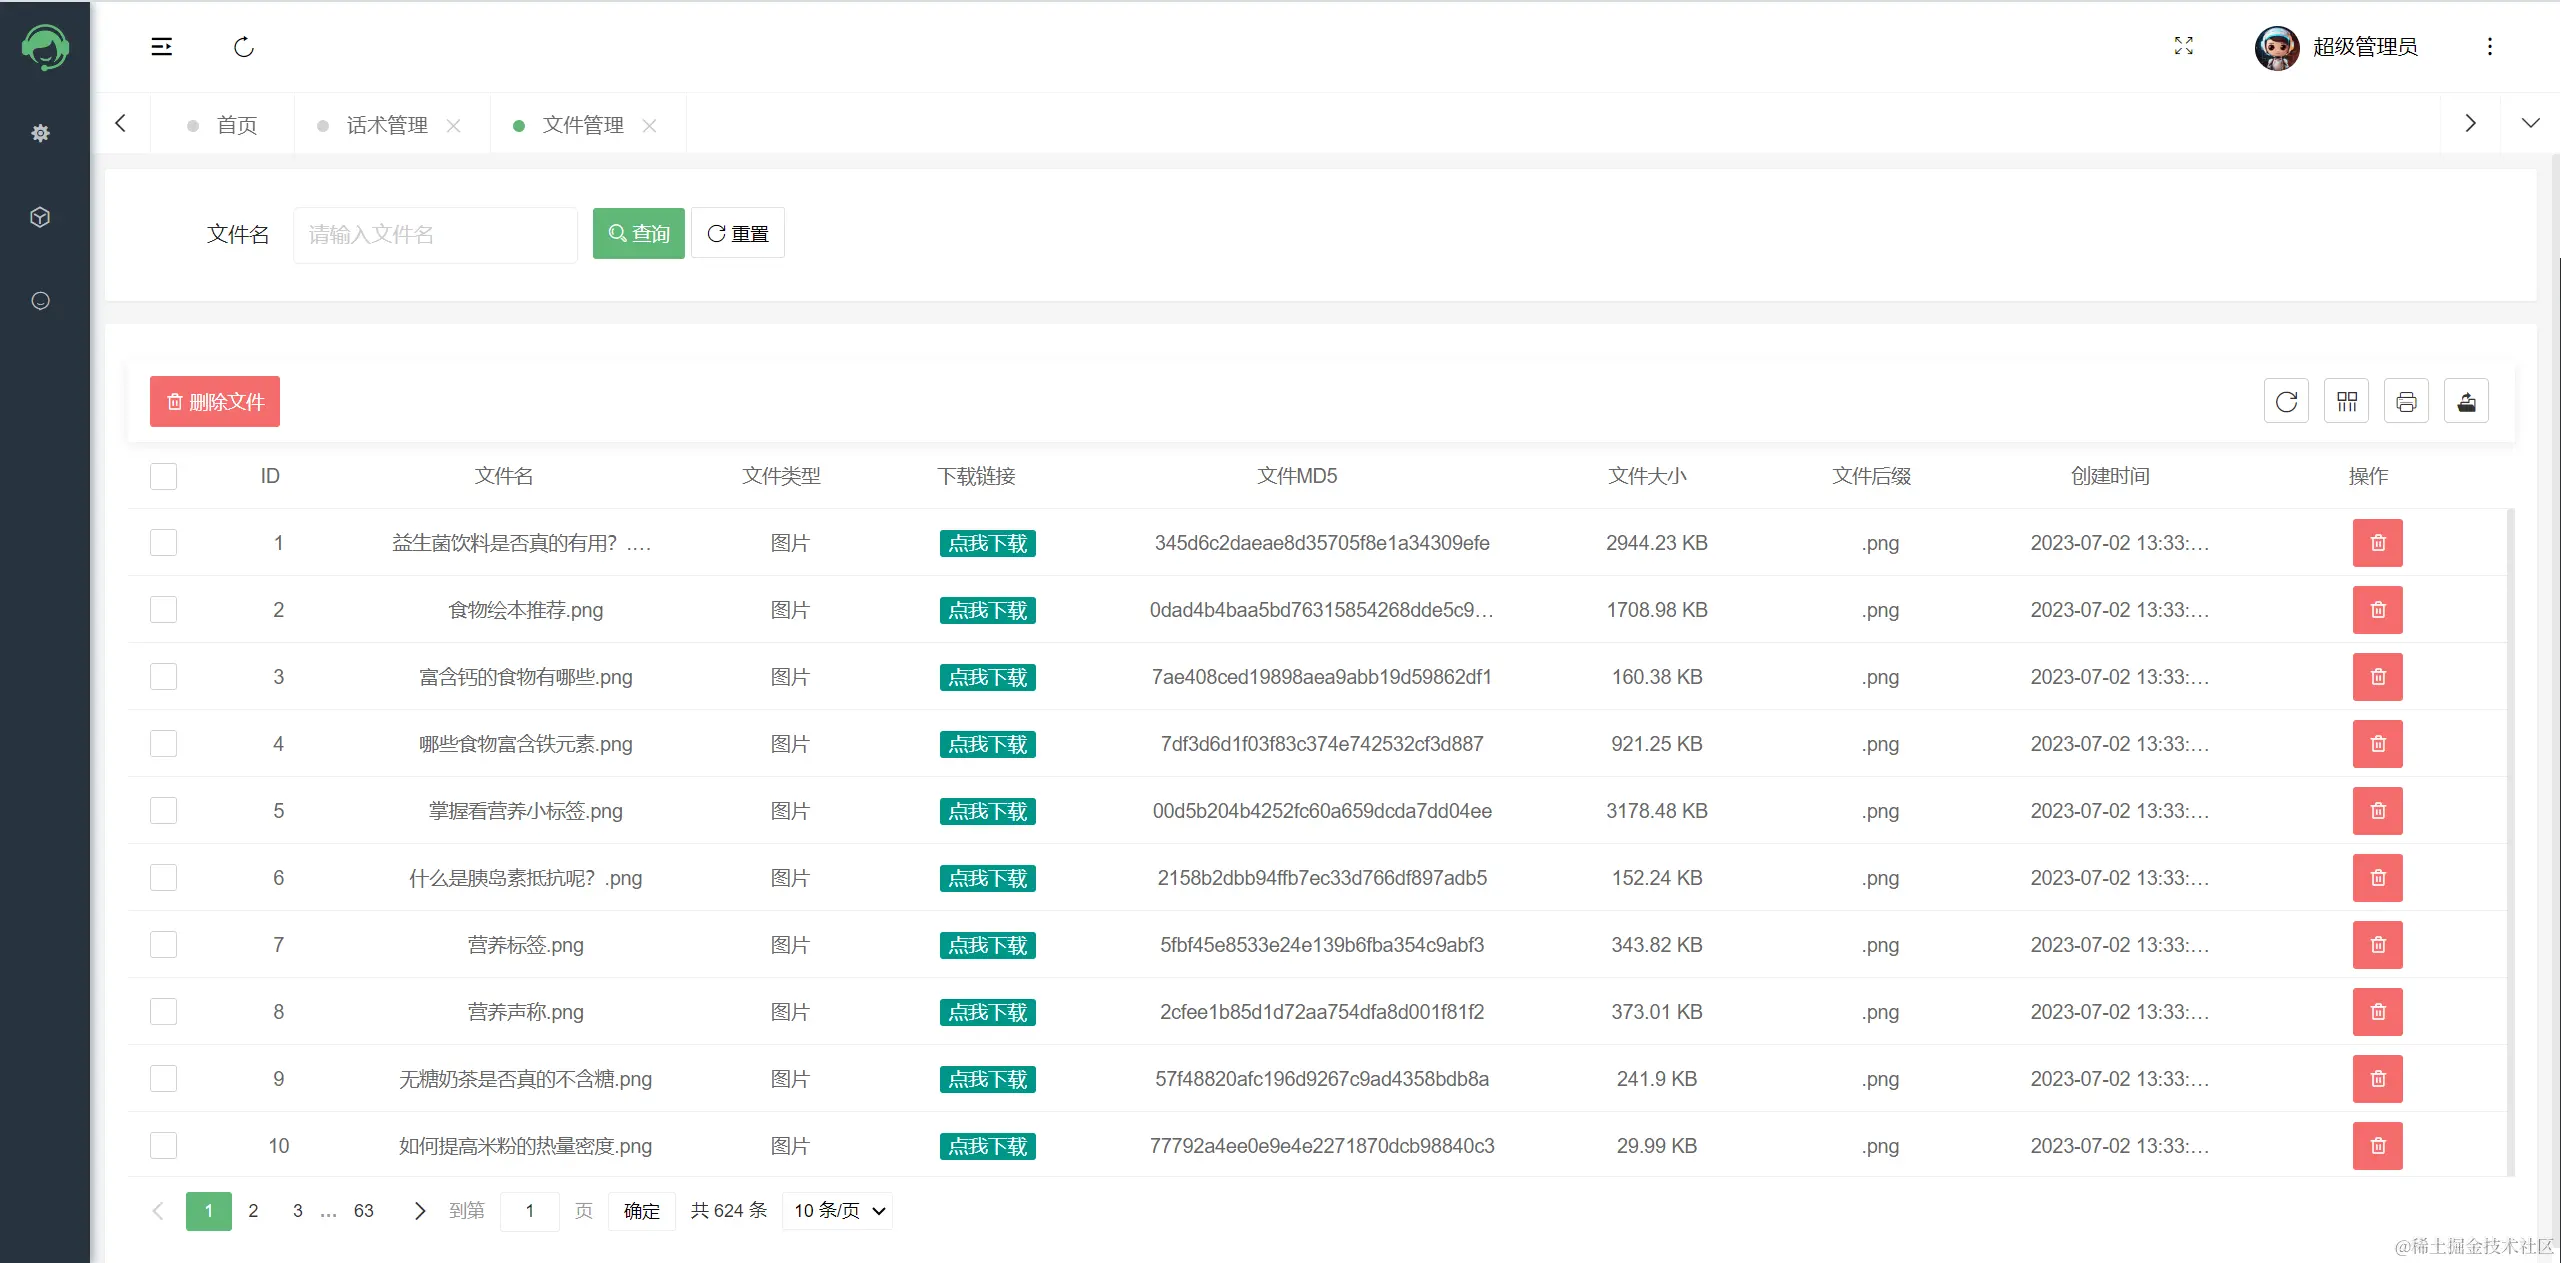Viewport: 2561px width, 1263px height.
Task: Click the print icon above the table
Action: click(2406, 402)
